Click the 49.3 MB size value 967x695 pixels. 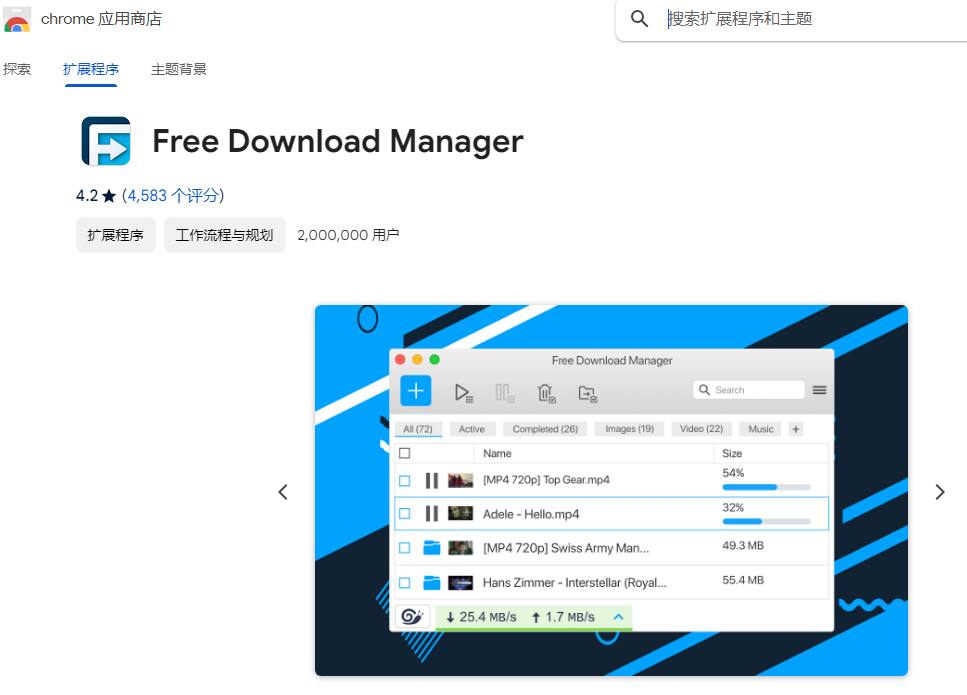coord(743,546)
